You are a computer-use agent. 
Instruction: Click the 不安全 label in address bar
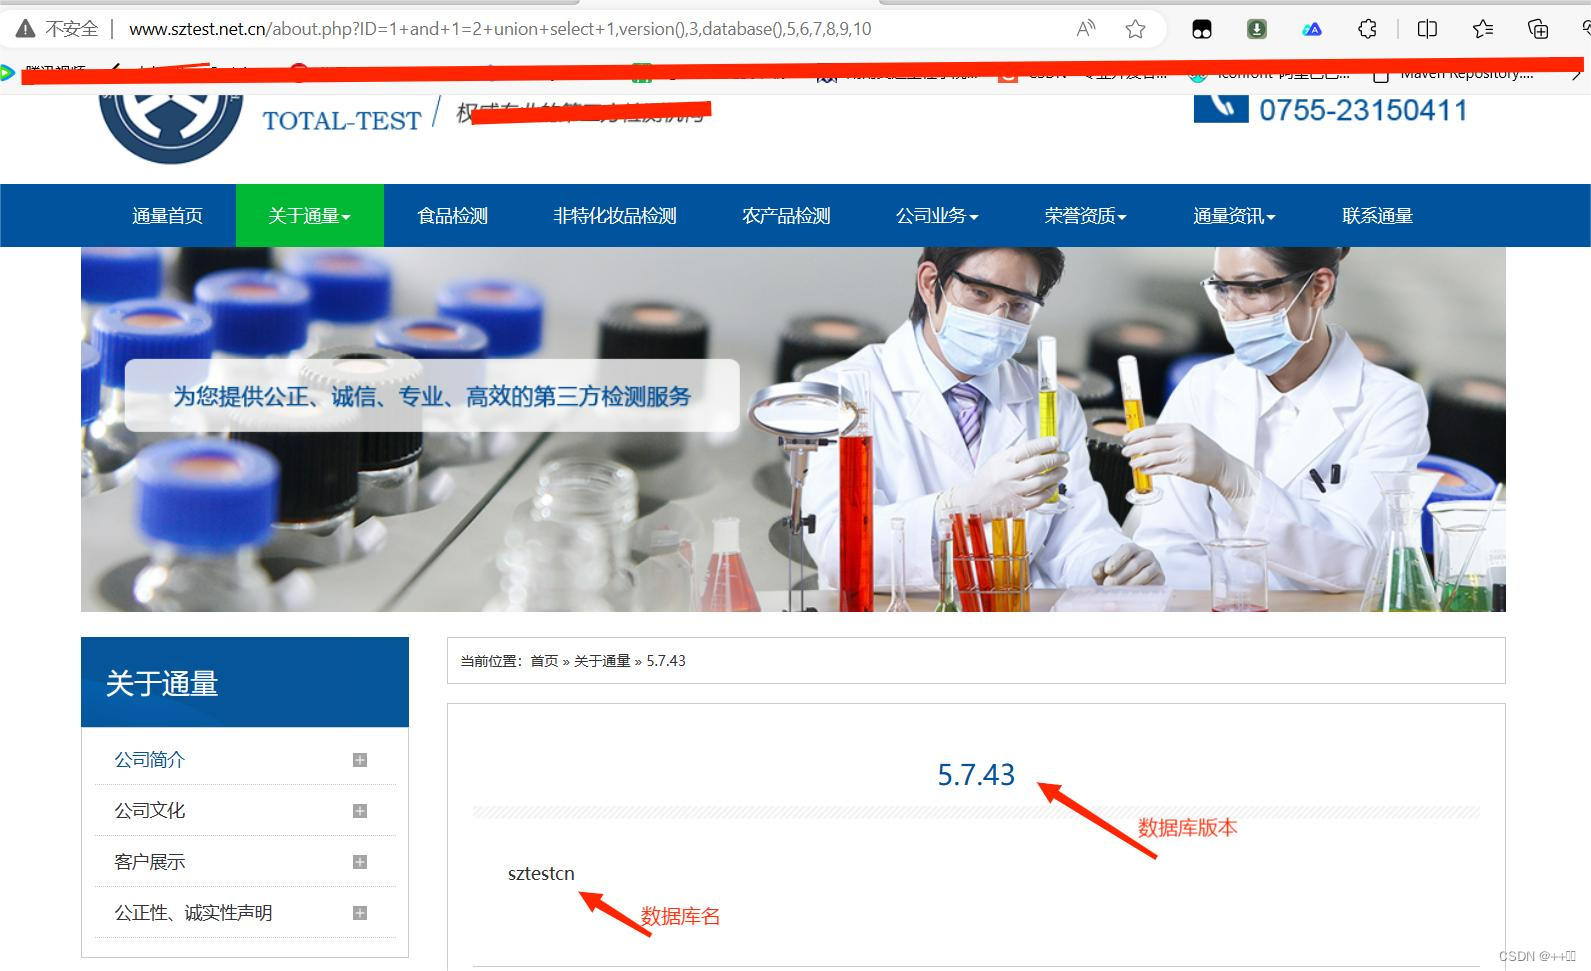(72, 29)
